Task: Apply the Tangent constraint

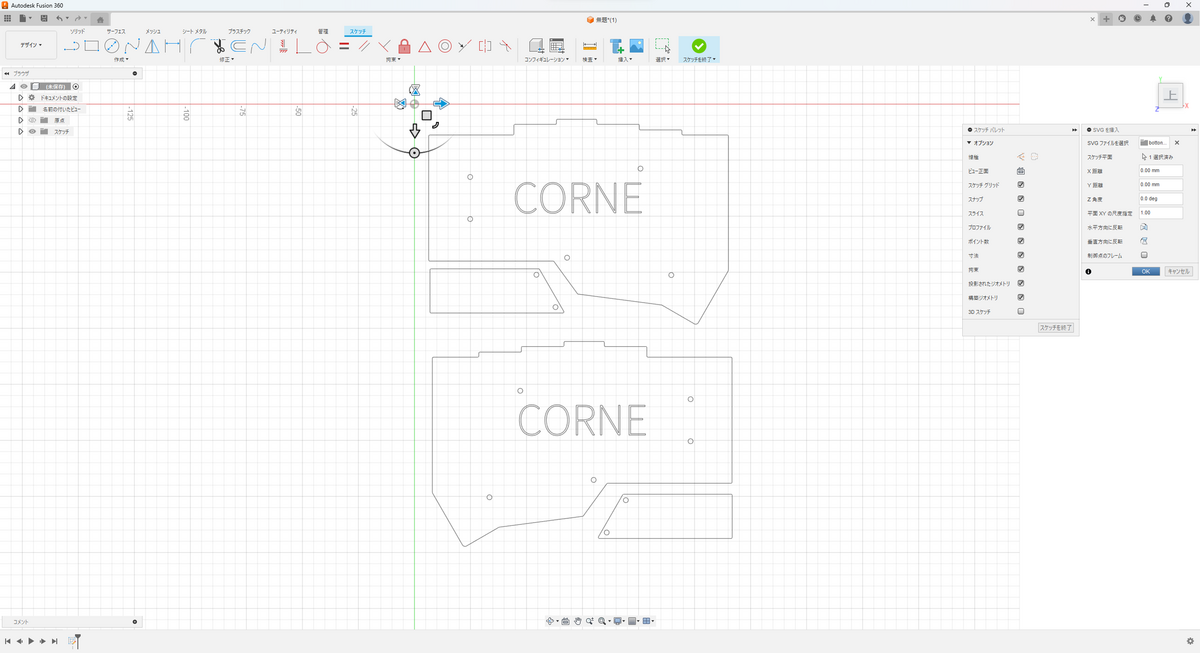Action: (323, 46)
